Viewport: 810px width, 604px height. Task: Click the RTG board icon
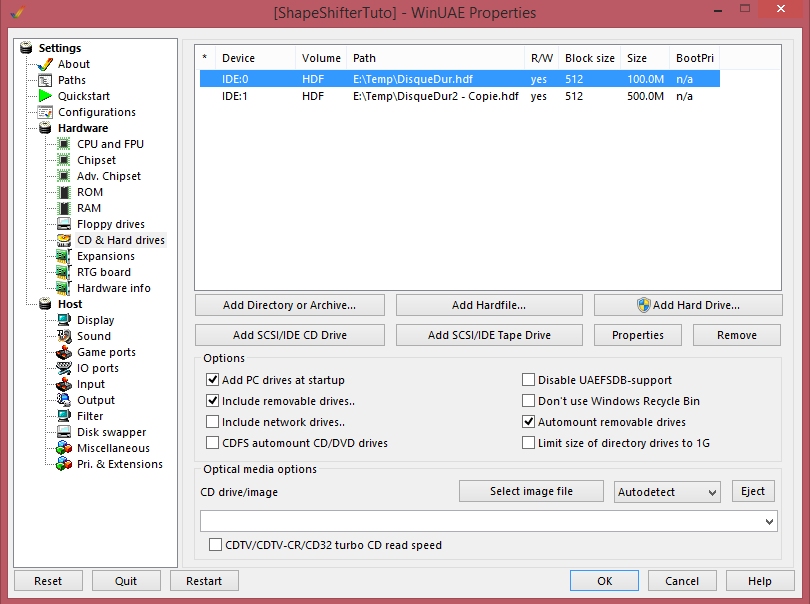point(64,272)
